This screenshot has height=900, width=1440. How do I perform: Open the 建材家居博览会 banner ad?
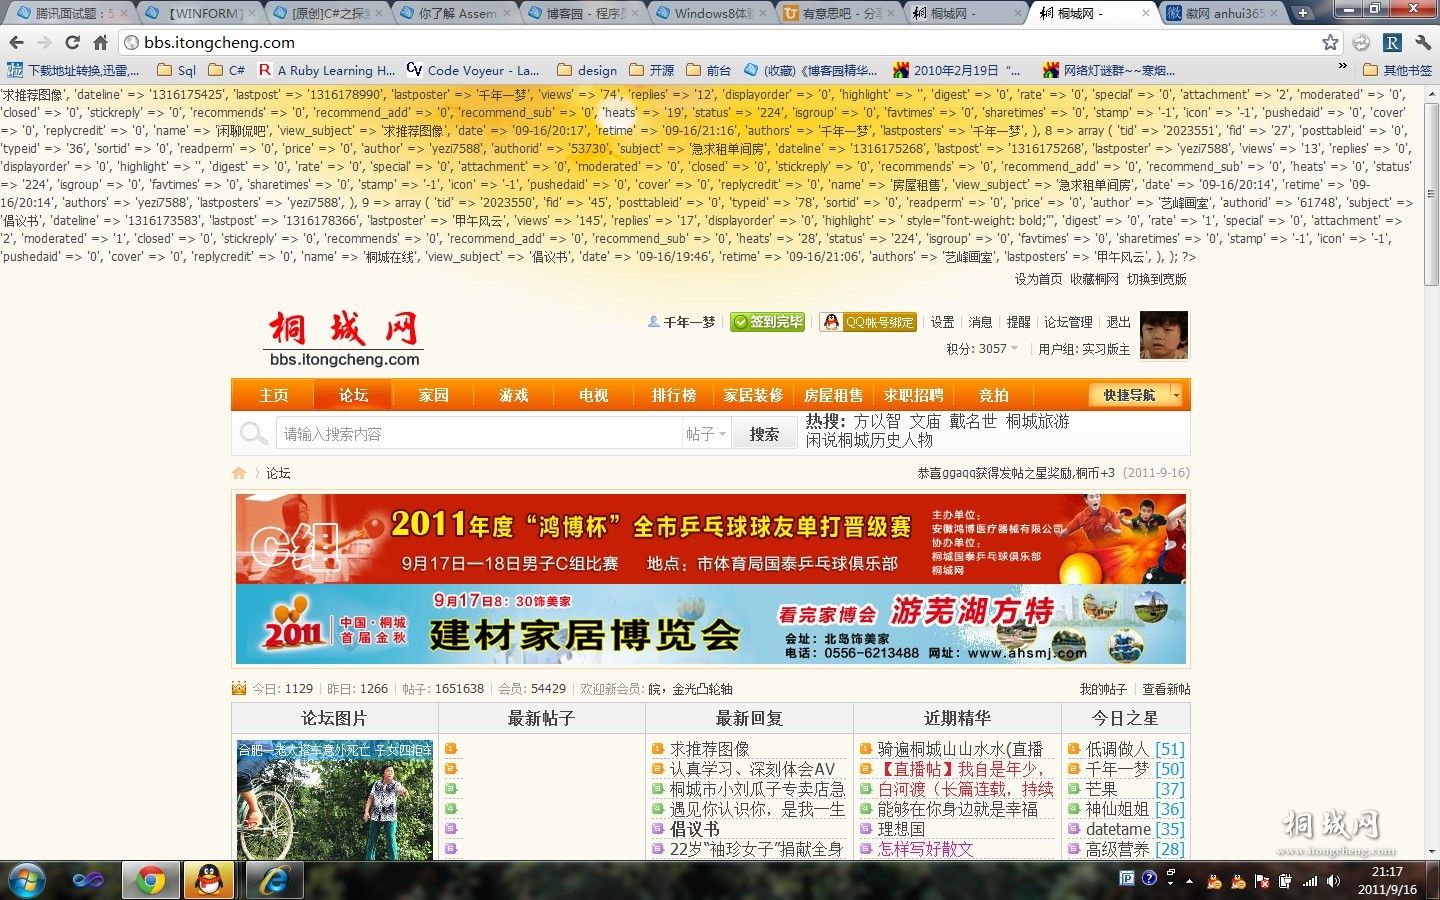click(x=711, y=625)
